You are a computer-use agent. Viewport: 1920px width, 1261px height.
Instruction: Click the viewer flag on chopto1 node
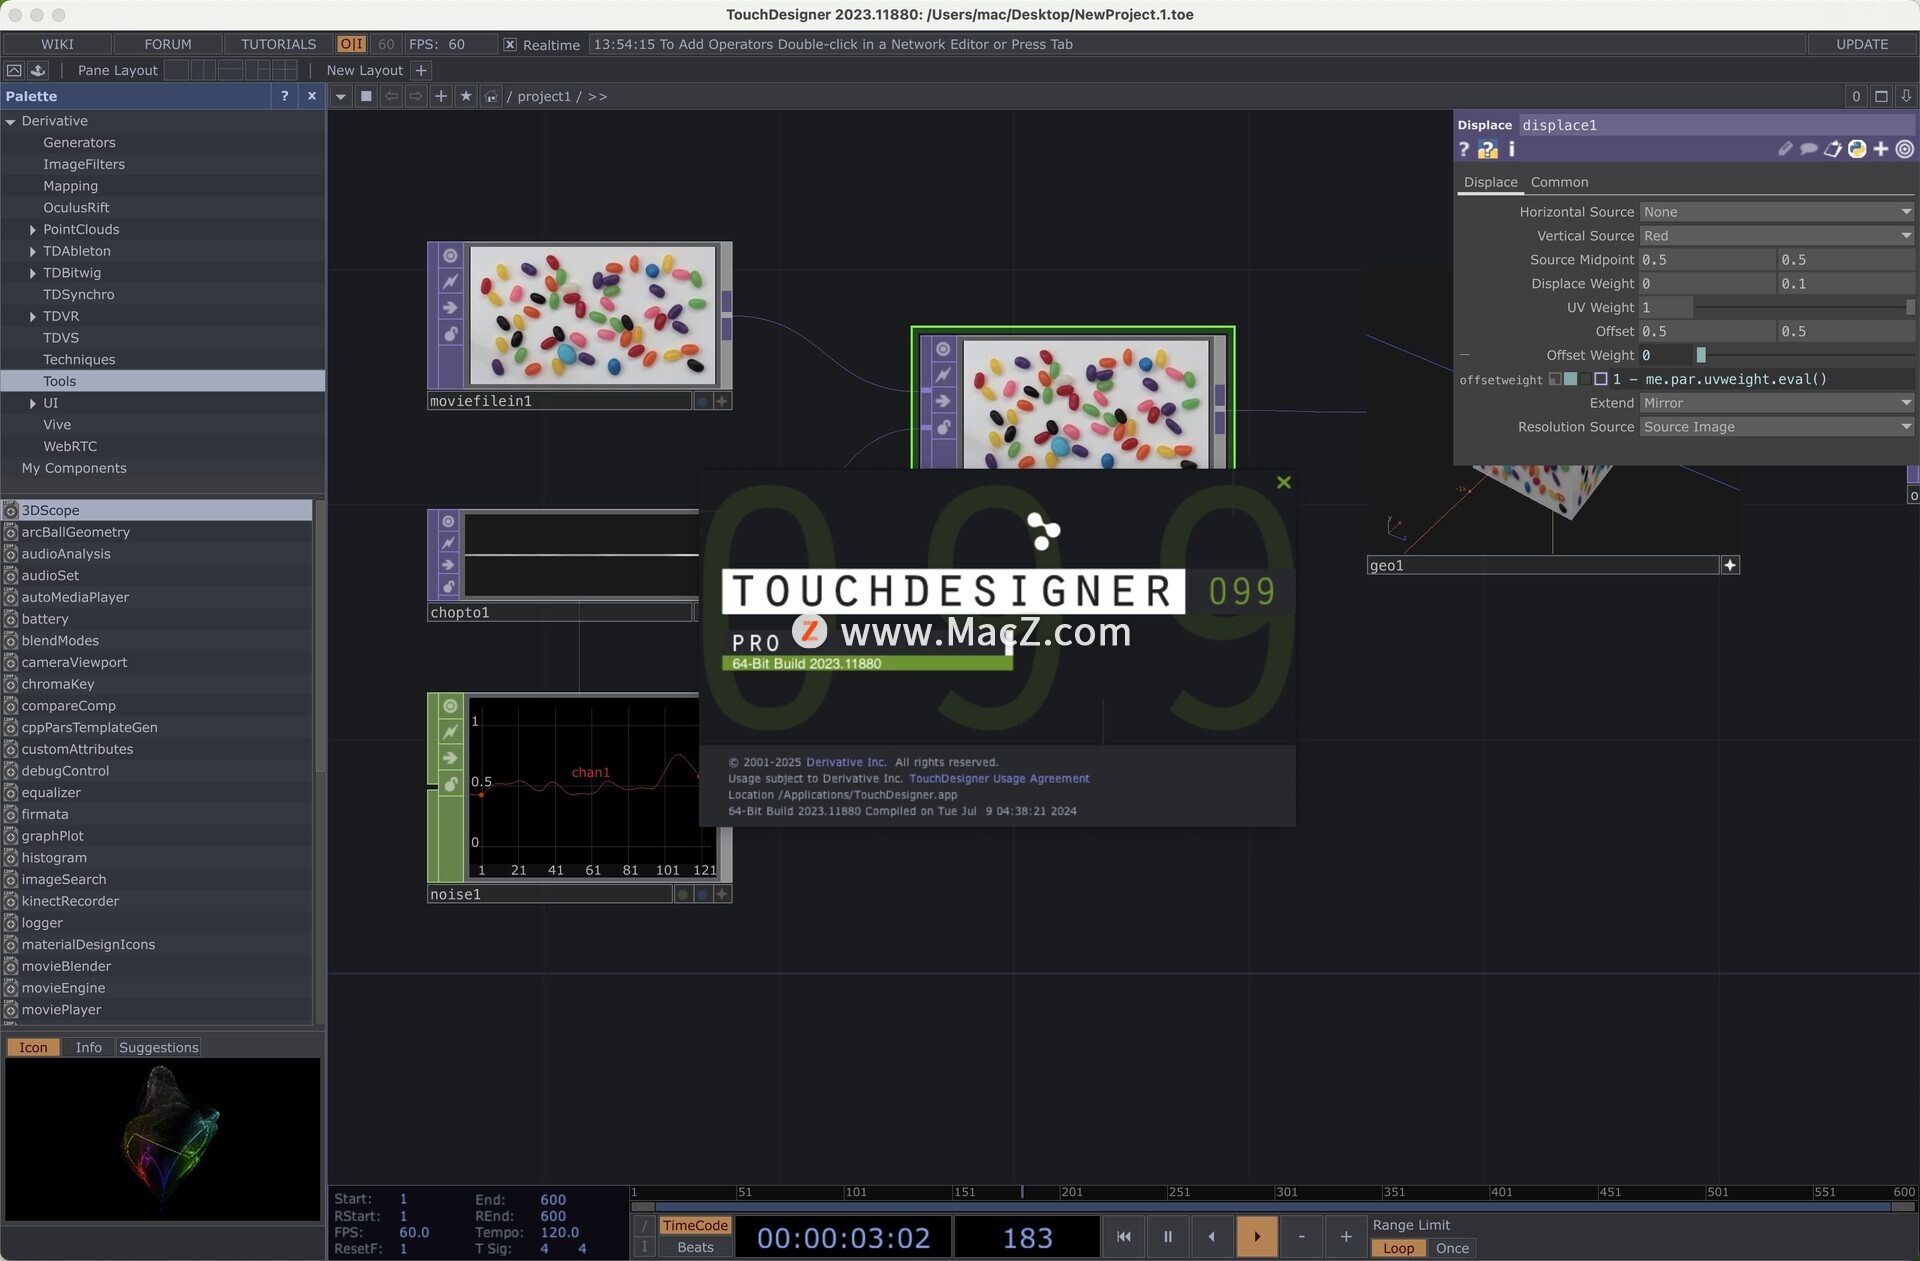(449, 521)
